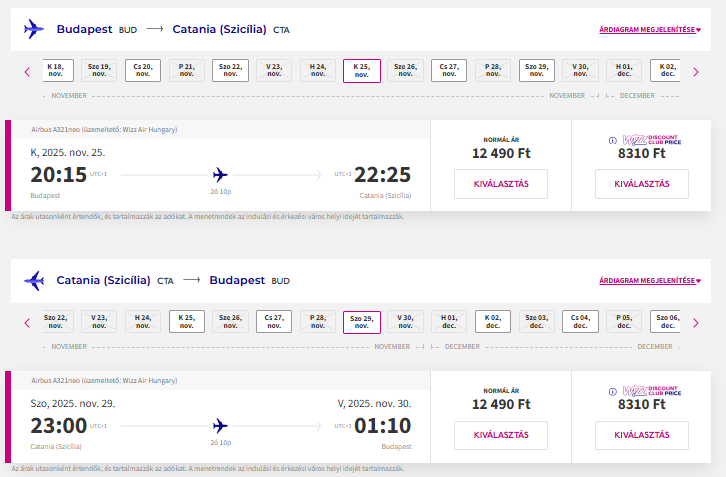The width and height of the screenshot is (726, 477).
Task: Expand return Árdiagram megjelenítése price chart
Action: 650,281
